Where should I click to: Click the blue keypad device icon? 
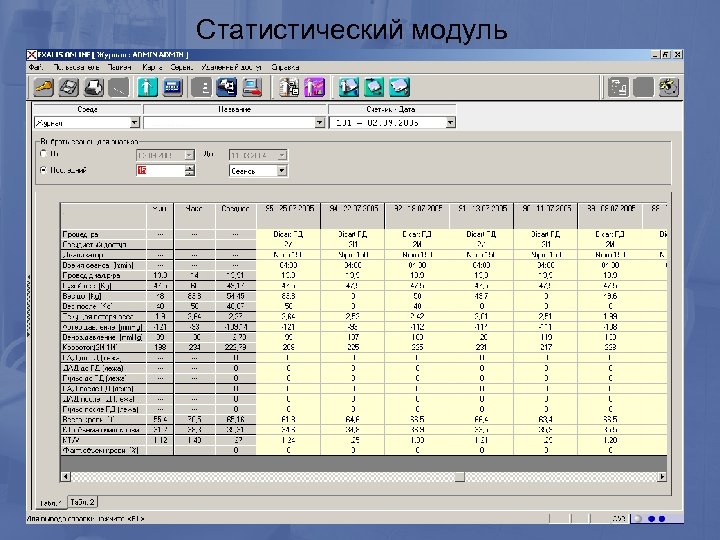[172, 87]
